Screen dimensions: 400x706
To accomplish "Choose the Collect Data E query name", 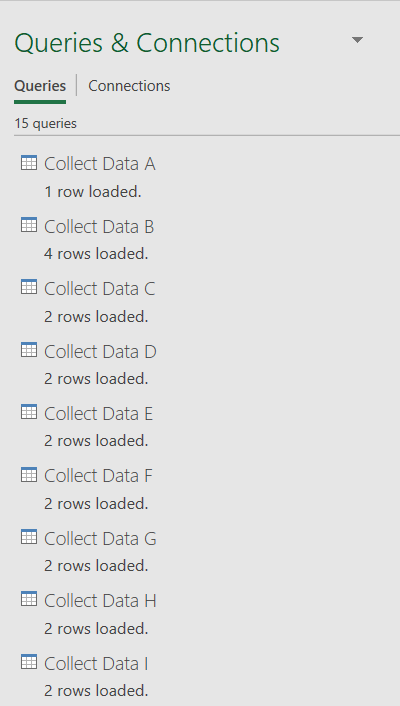I will [99, 414].
